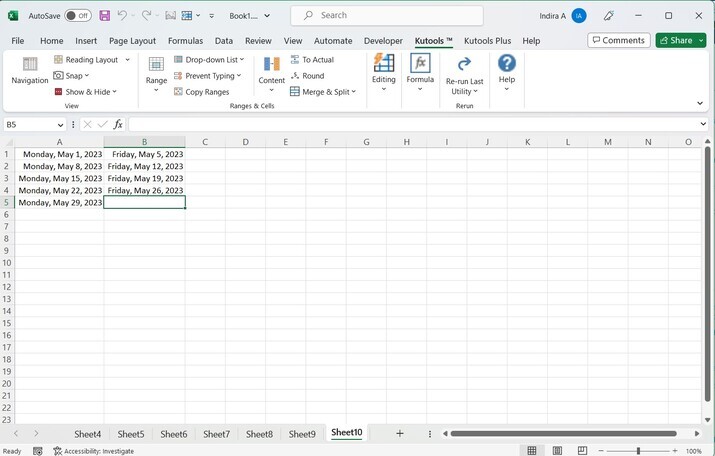
Task: Select the Sheet4 tab
Action: coord(88,434)
